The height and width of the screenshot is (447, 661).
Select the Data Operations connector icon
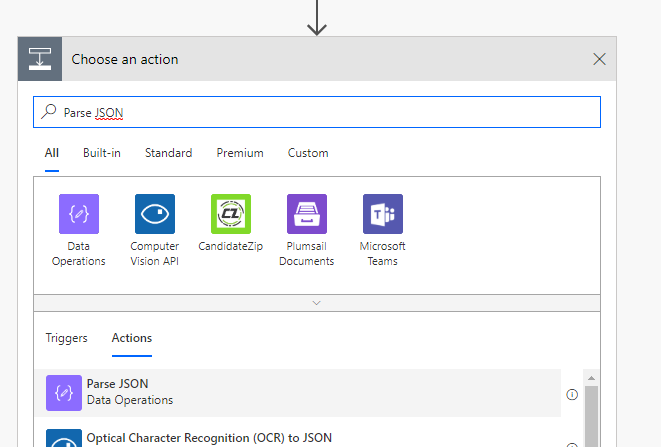coord(79,214)
